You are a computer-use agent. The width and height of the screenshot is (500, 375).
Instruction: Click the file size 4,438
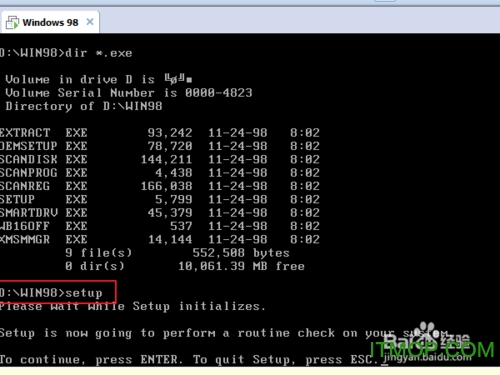pyautogui.click(x=174, y=173)
